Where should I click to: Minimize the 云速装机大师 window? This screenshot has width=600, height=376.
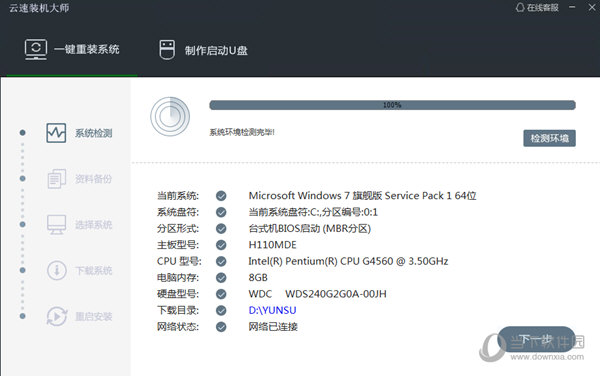tap(572, 7)
